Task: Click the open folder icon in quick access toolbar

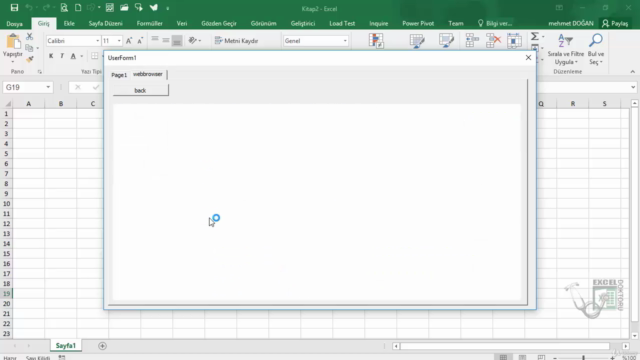Action: [124, 8]
